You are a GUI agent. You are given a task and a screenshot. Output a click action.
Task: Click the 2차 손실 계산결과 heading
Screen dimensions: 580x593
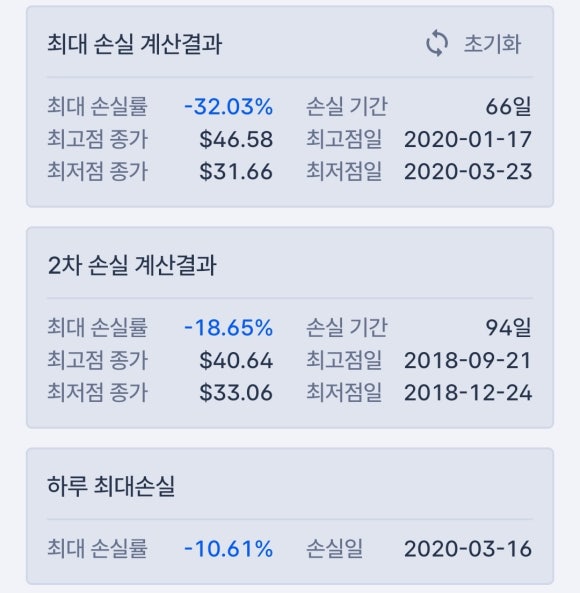point(132,265)
